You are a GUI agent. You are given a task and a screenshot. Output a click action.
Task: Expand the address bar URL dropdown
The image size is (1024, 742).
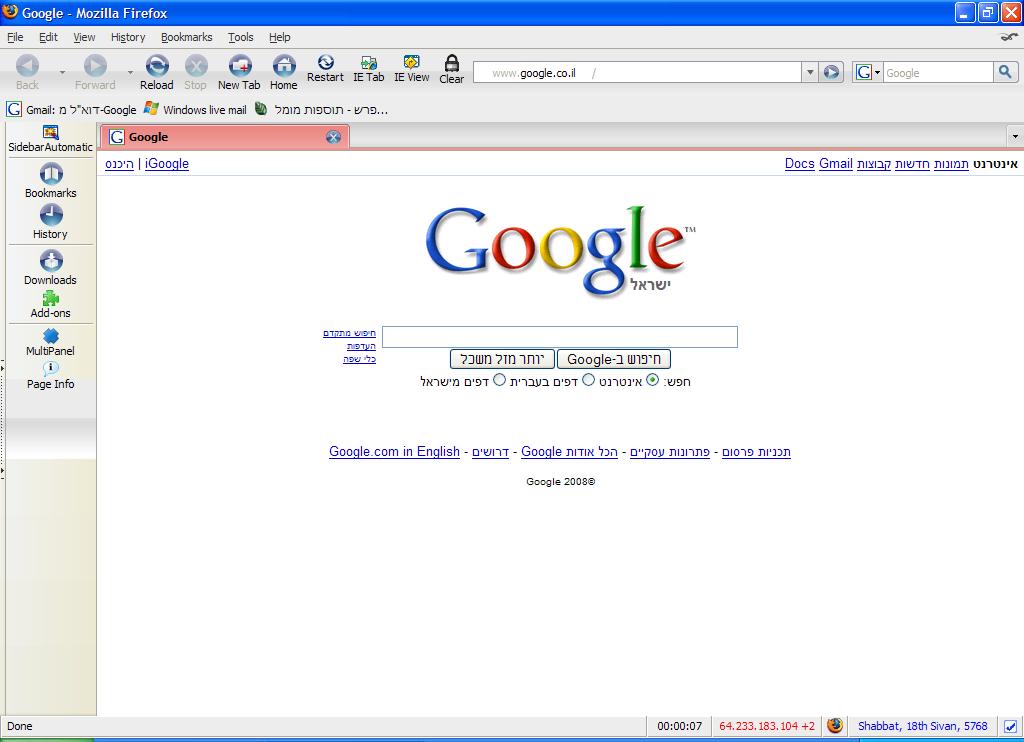pyautogui.click(x=810, y=73)
